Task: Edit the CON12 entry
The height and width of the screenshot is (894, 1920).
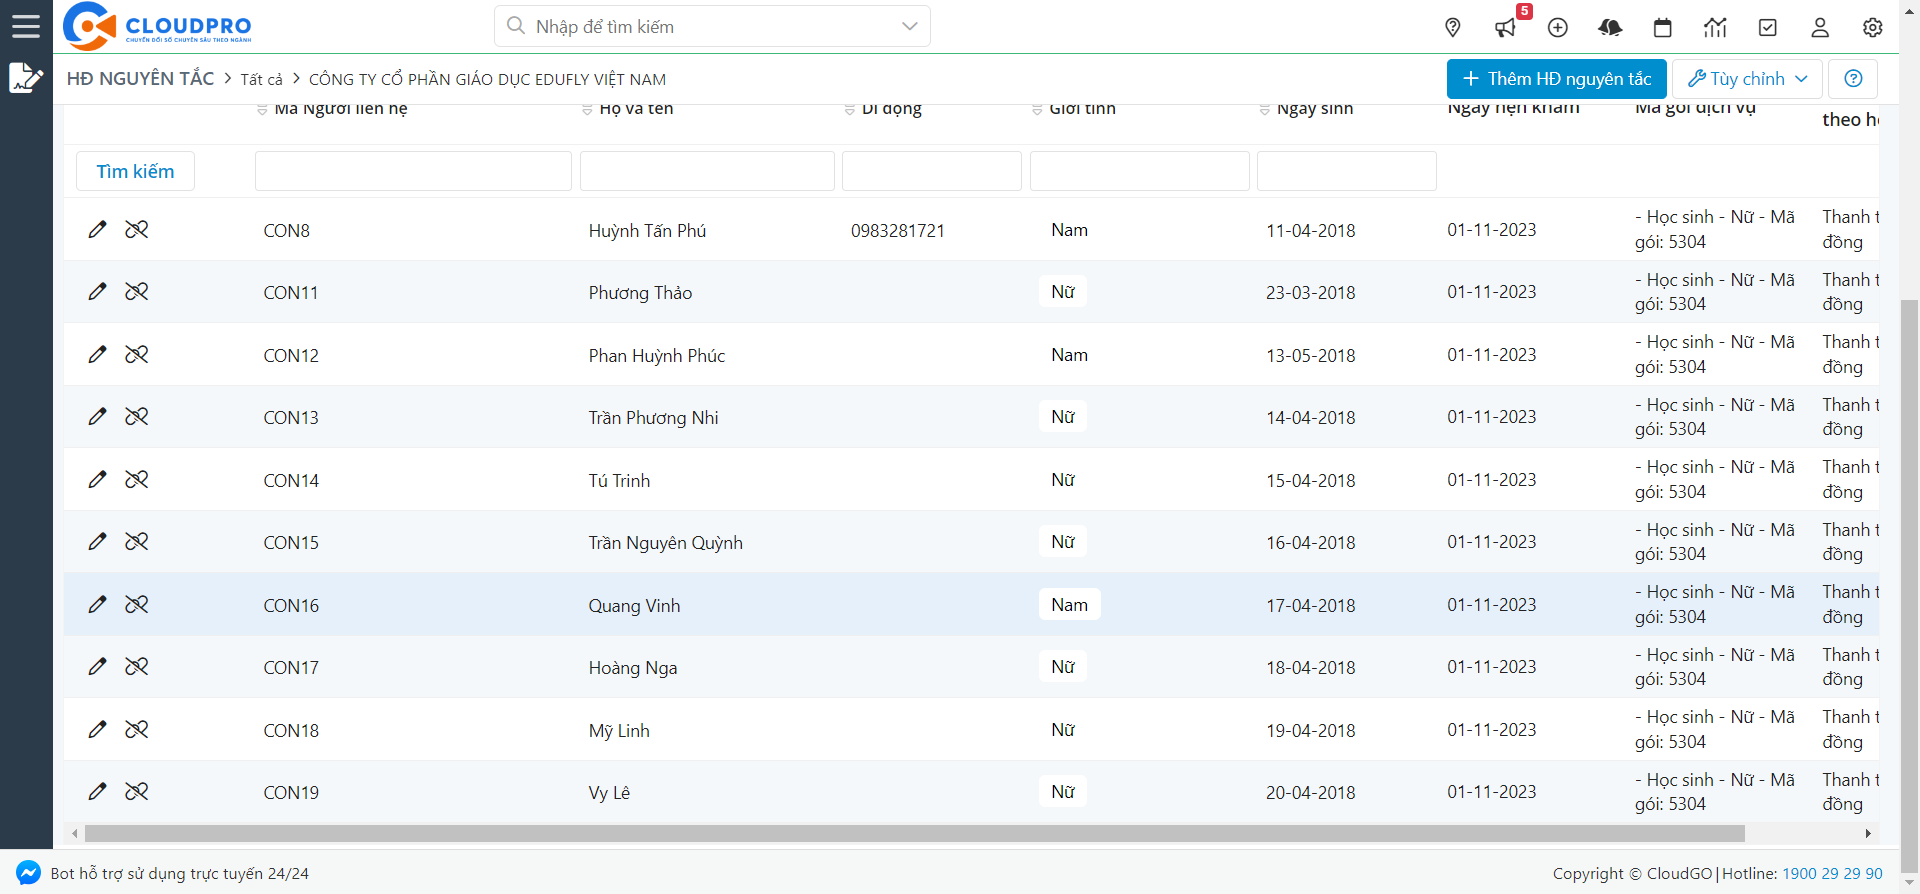Action: click(97, 354)
